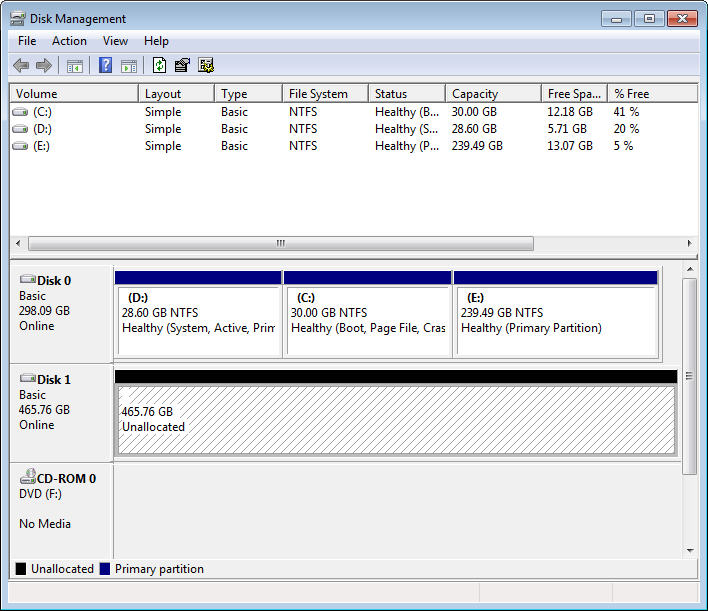Select the drive icon beside (D:) in volume list

(x=20, y=129)
